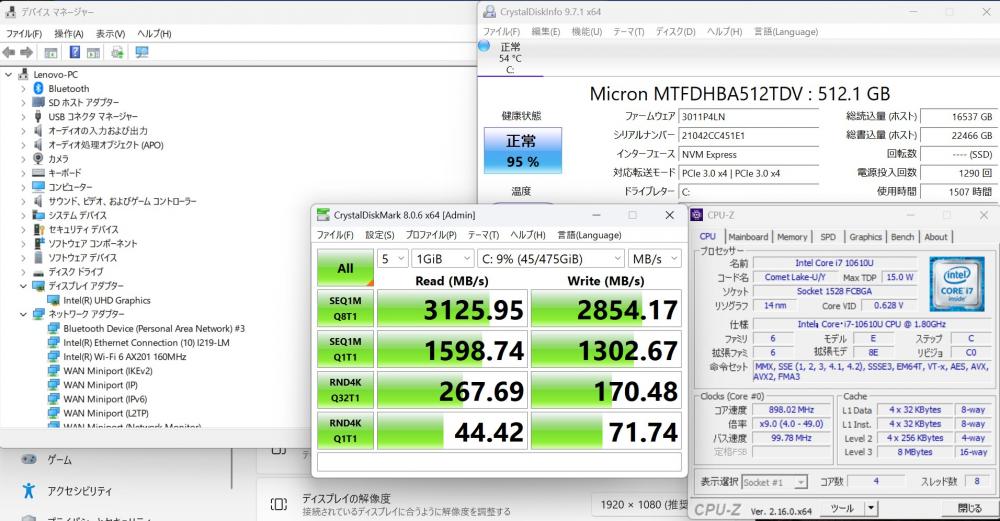Select the Intel(R) UHD Graphics adapter icon

tap(54, 300)
